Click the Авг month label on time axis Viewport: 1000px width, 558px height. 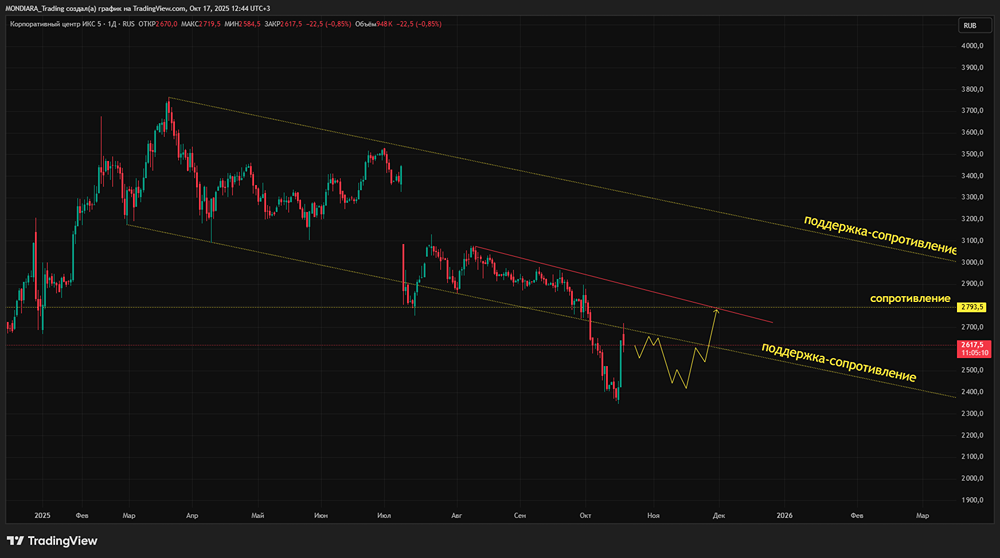click(x=457, y=515)
